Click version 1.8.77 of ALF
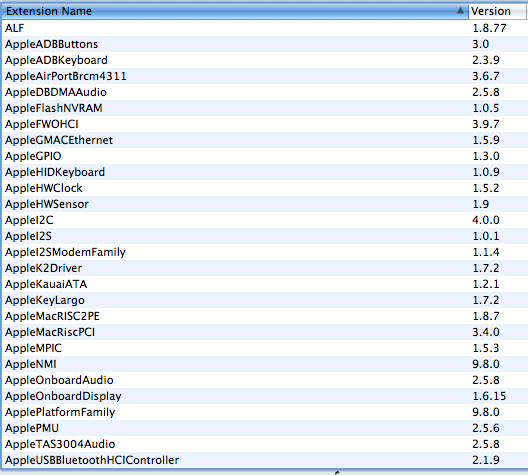528x475 pixels. coord(489,28)
